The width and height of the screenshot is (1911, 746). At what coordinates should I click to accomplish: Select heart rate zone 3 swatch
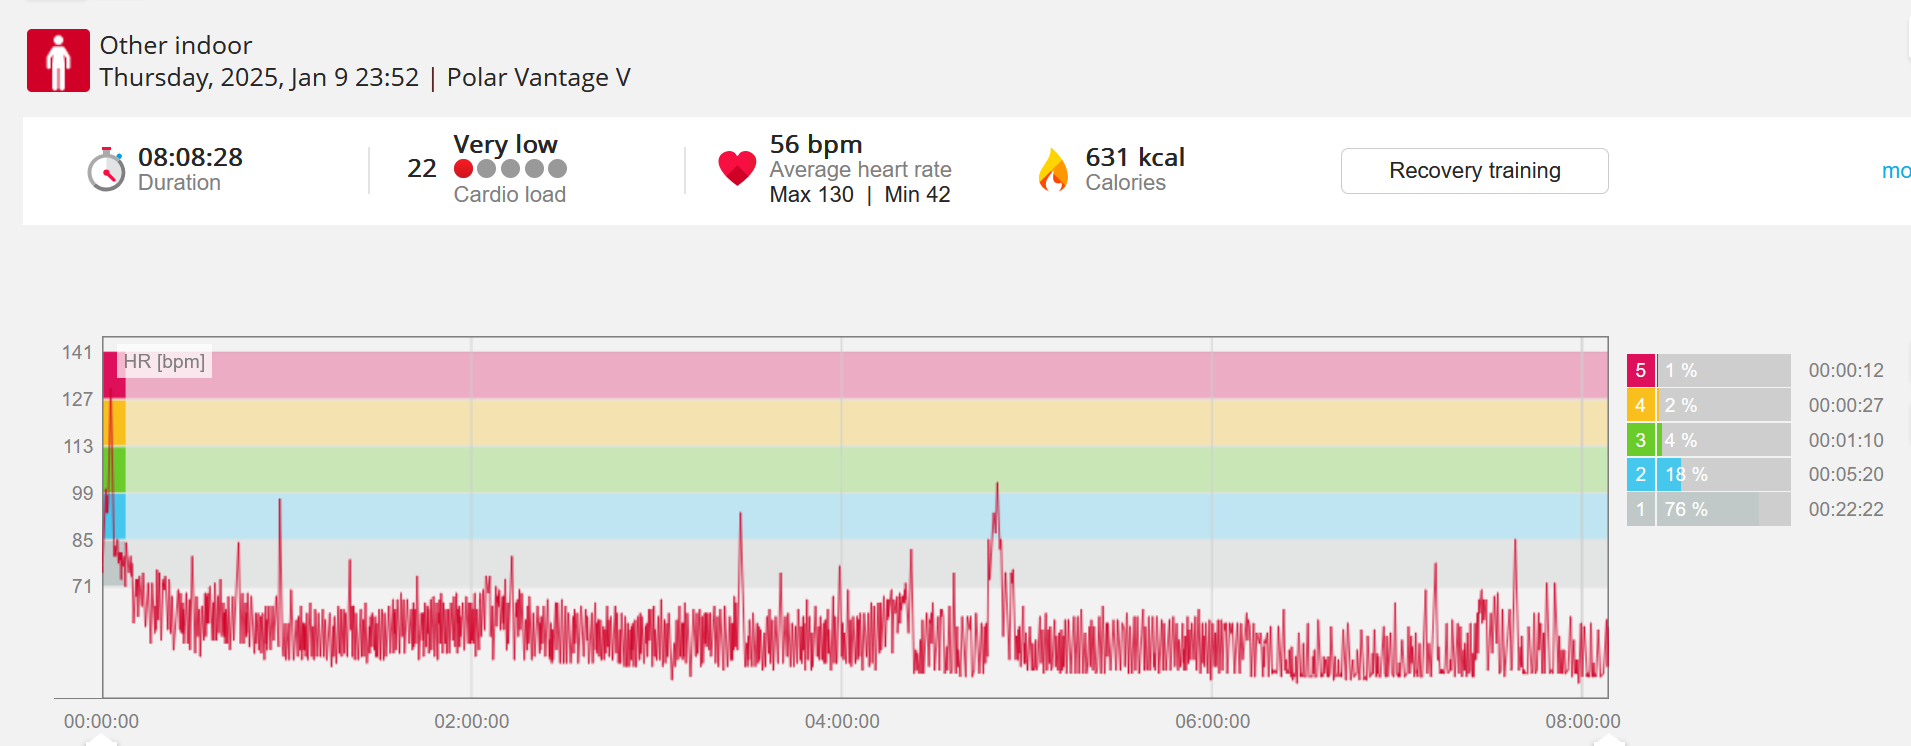(x=1640, y=440)
